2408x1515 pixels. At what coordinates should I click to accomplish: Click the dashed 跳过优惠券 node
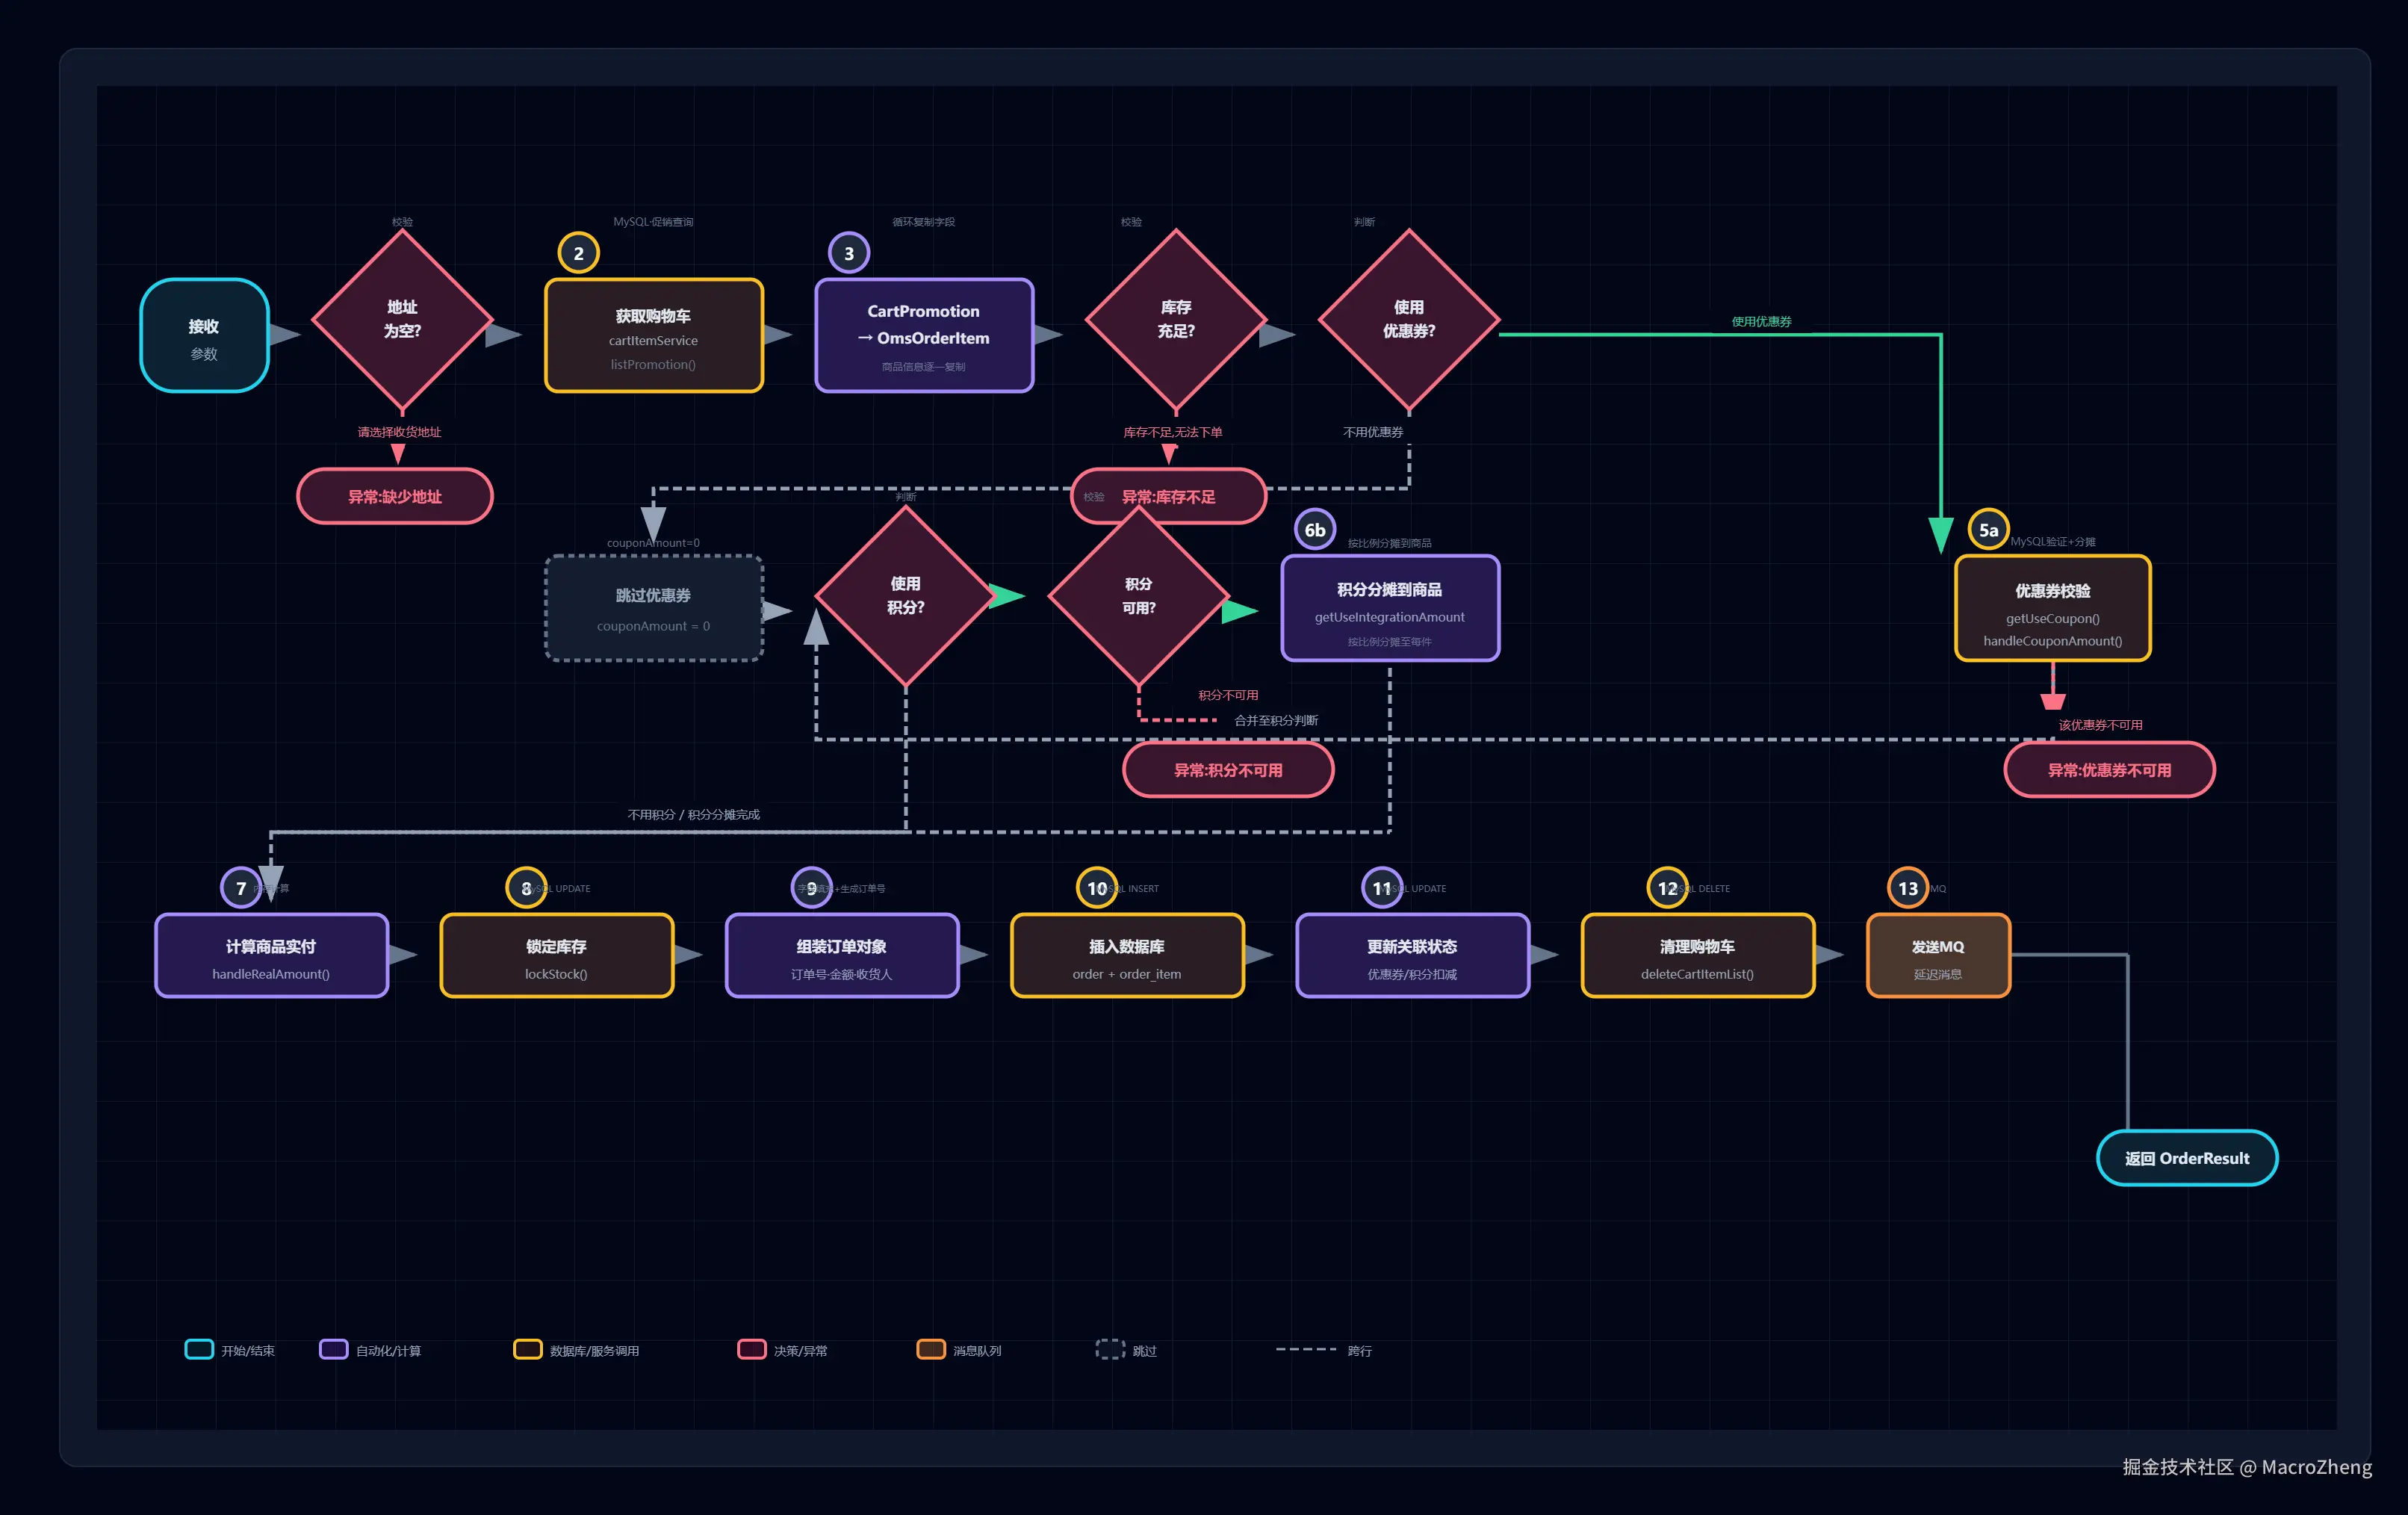click(x=654, y=608)
